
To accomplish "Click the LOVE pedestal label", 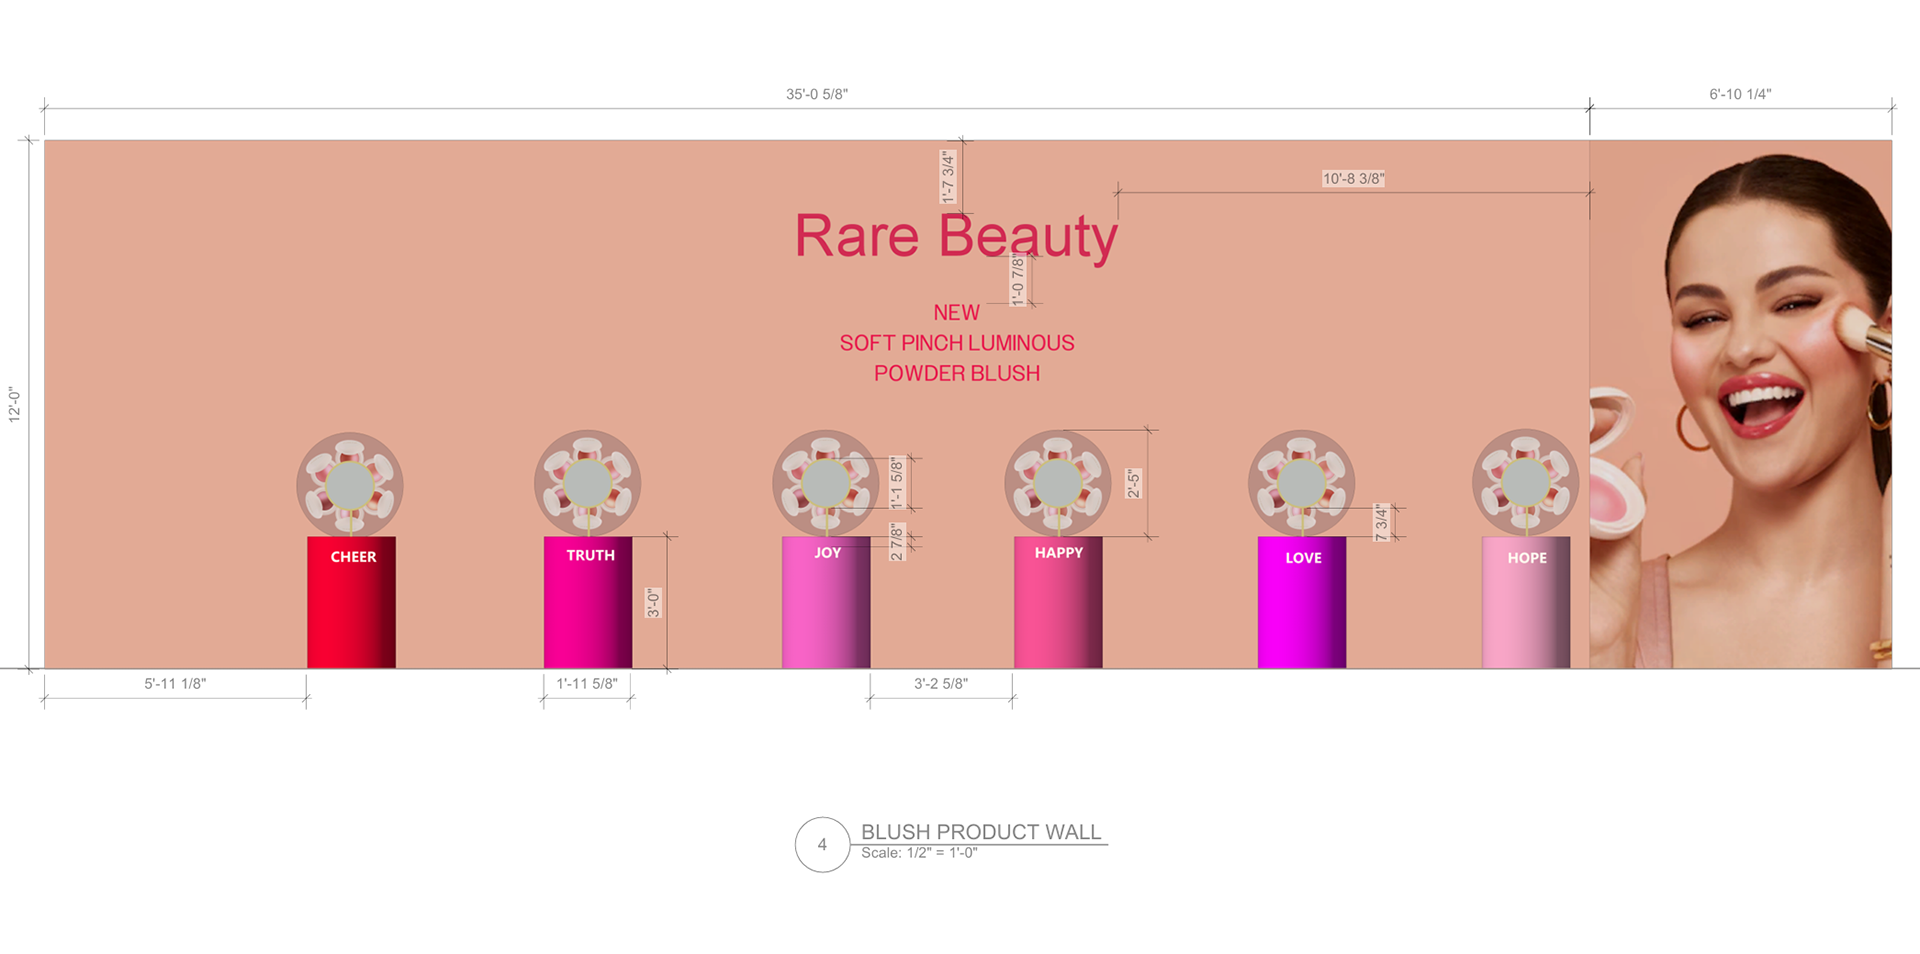I will pyautogui.click(x=1303, y=558).
